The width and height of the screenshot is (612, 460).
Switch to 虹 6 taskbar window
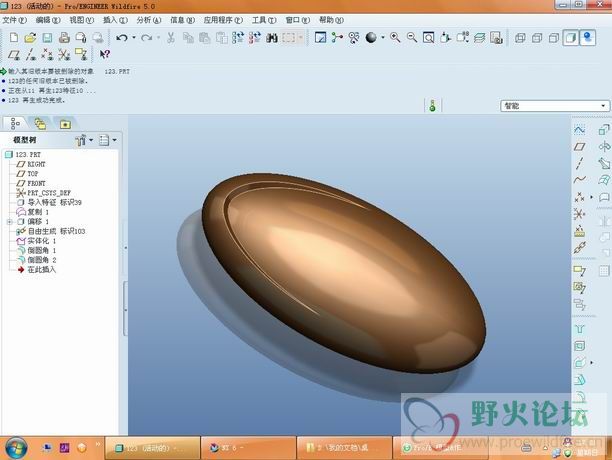pyautogui.click(x=248, y=448)
